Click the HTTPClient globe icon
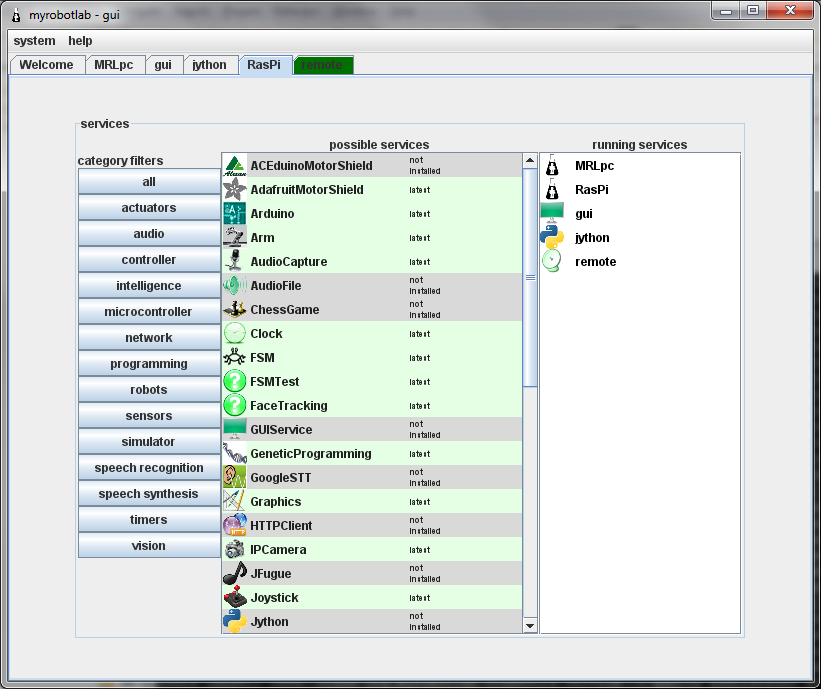 coord(235,525)
